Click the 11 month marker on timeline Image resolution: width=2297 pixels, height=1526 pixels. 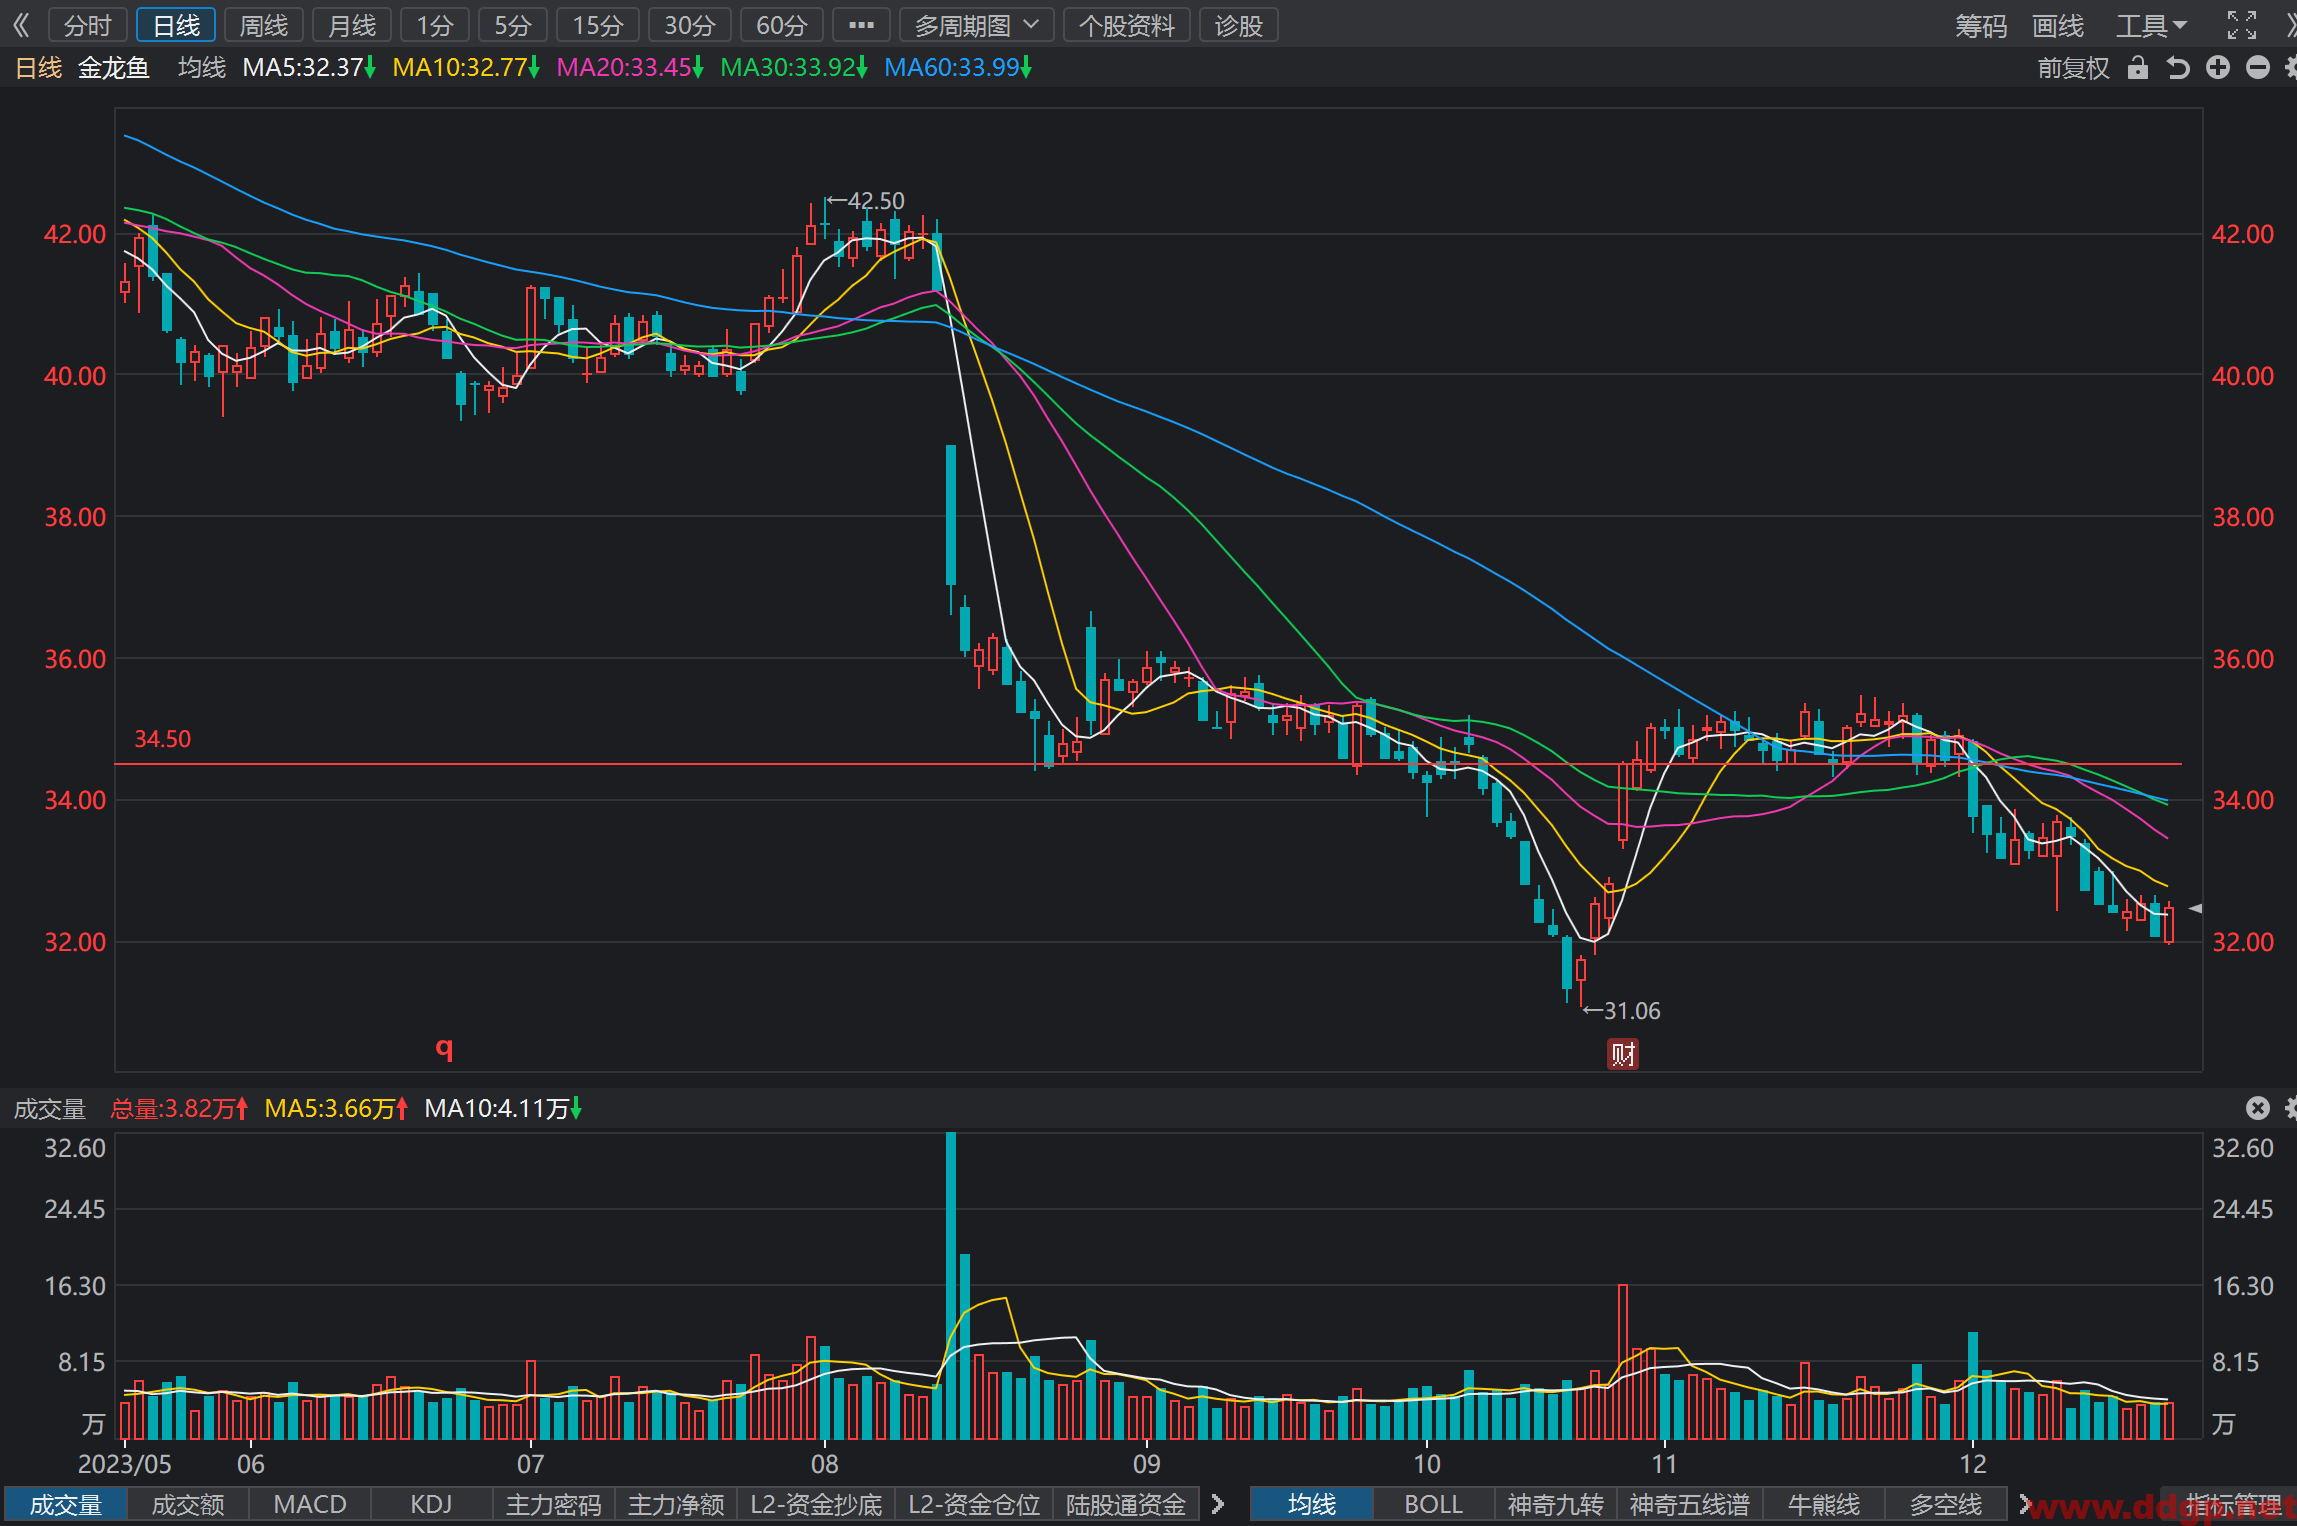(x=1664, y=1464)
